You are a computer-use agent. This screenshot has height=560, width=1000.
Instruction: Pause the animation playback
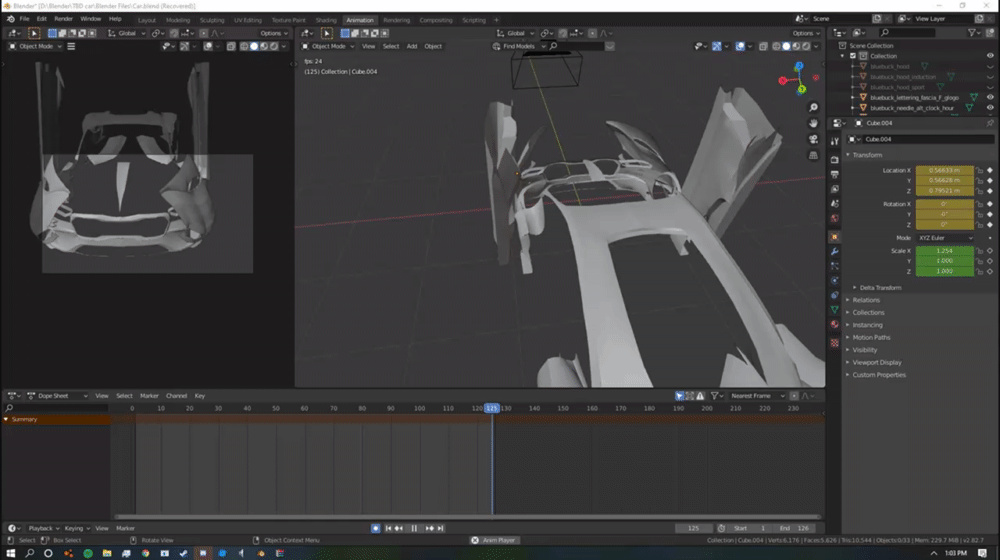coord(414,528)
